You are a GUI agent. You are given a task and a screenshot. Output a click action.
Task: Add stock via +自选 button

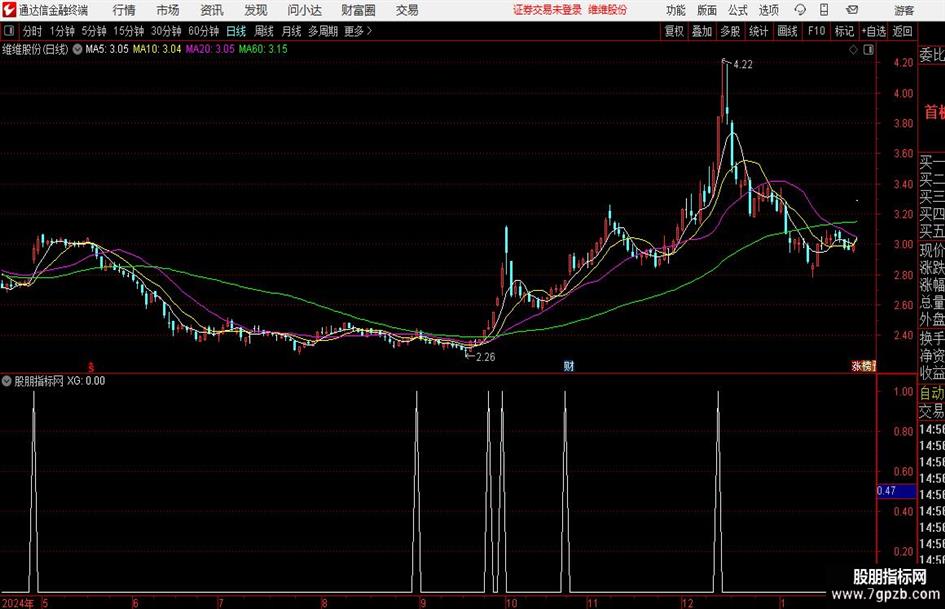point(874,31)
